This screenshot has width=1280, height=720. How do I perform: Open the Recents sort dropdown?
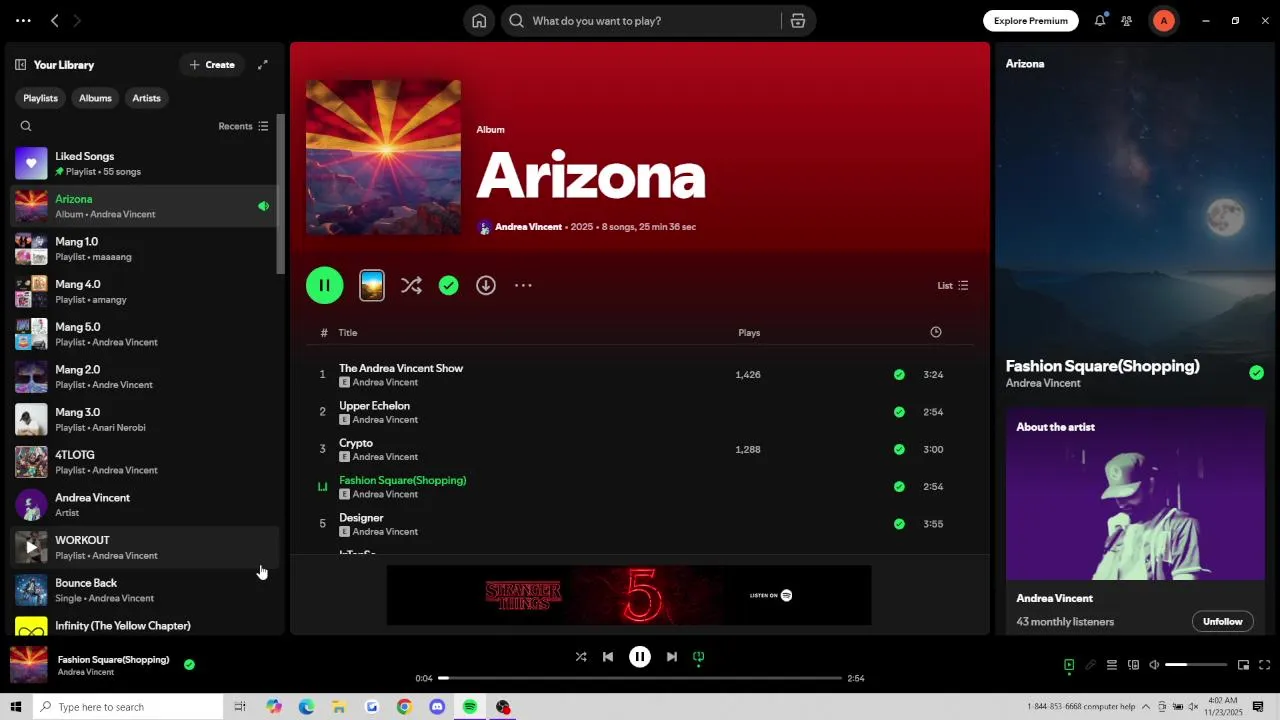[243, 126]
